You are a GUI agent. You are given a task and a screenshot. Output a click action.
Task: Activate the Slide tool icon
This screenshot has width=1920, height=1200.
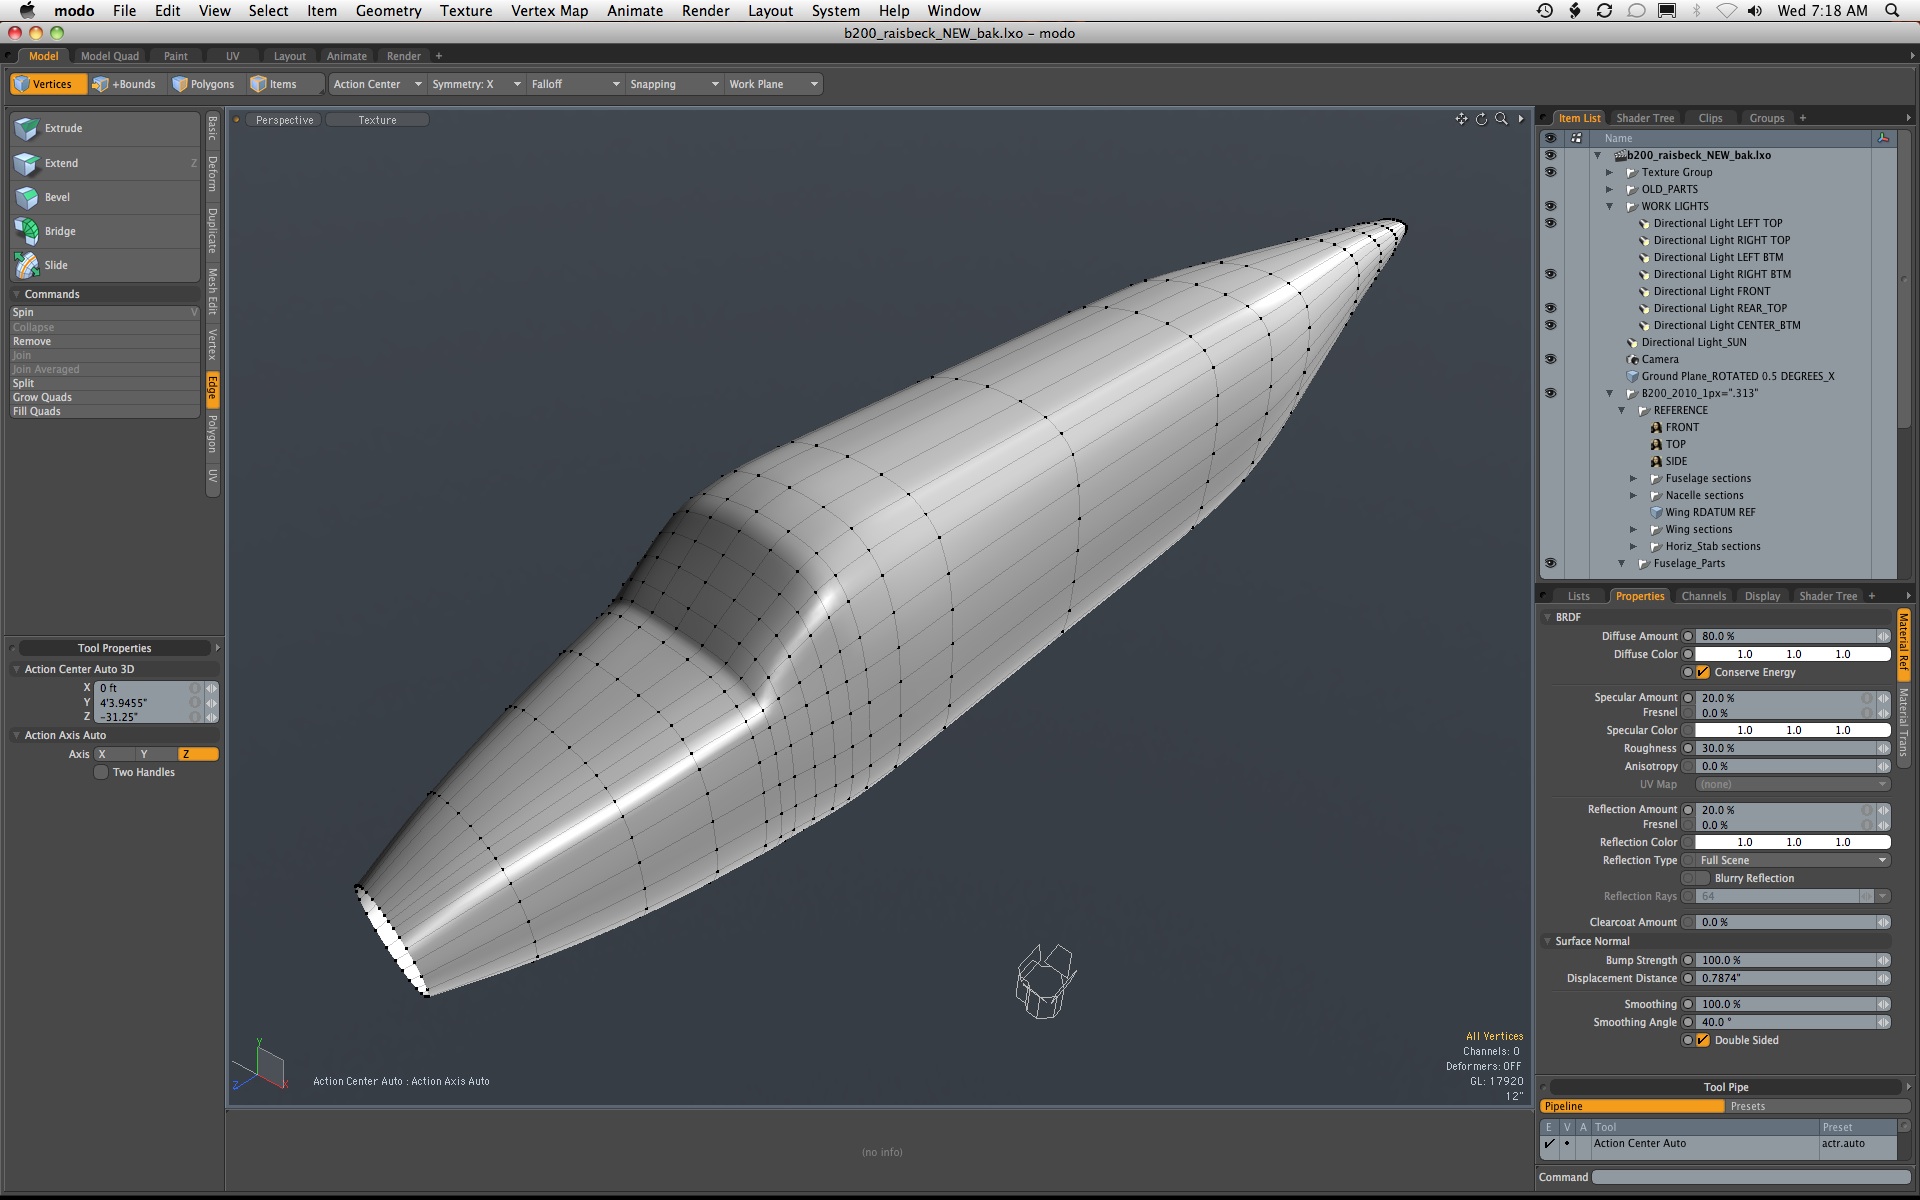[27, 266]
